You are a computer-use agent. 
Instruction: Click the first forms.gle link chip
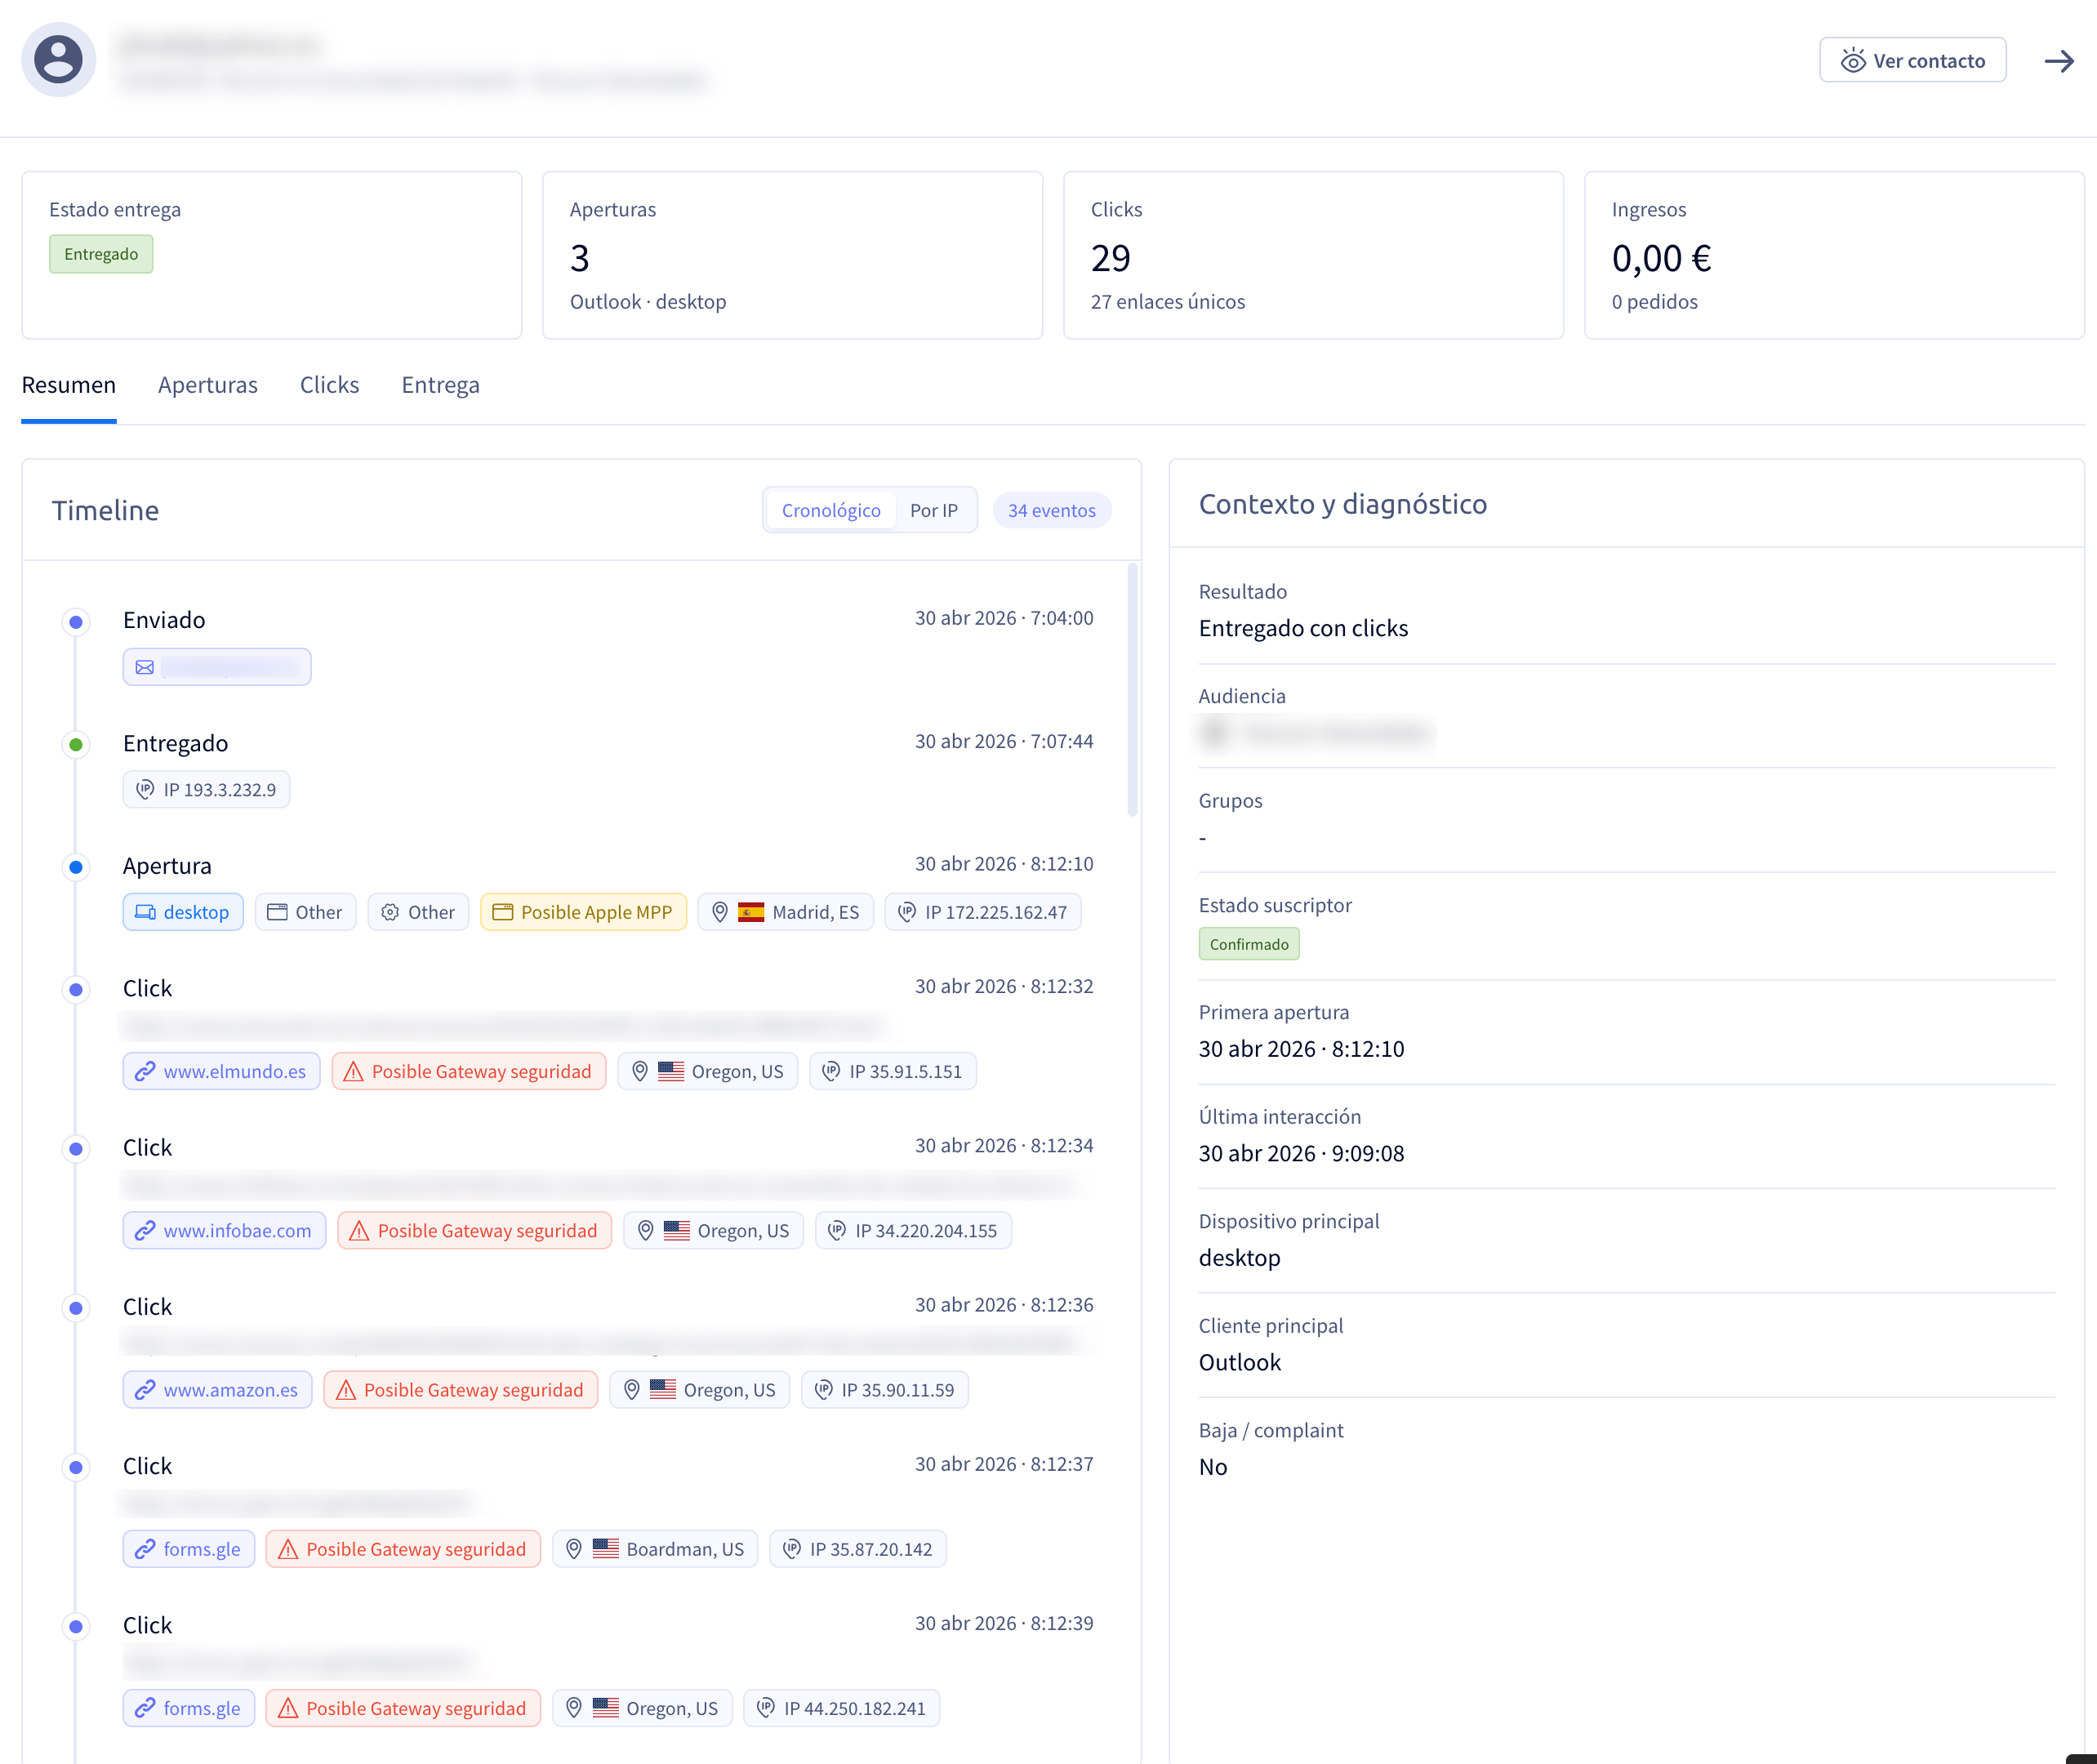point(189,1549)
